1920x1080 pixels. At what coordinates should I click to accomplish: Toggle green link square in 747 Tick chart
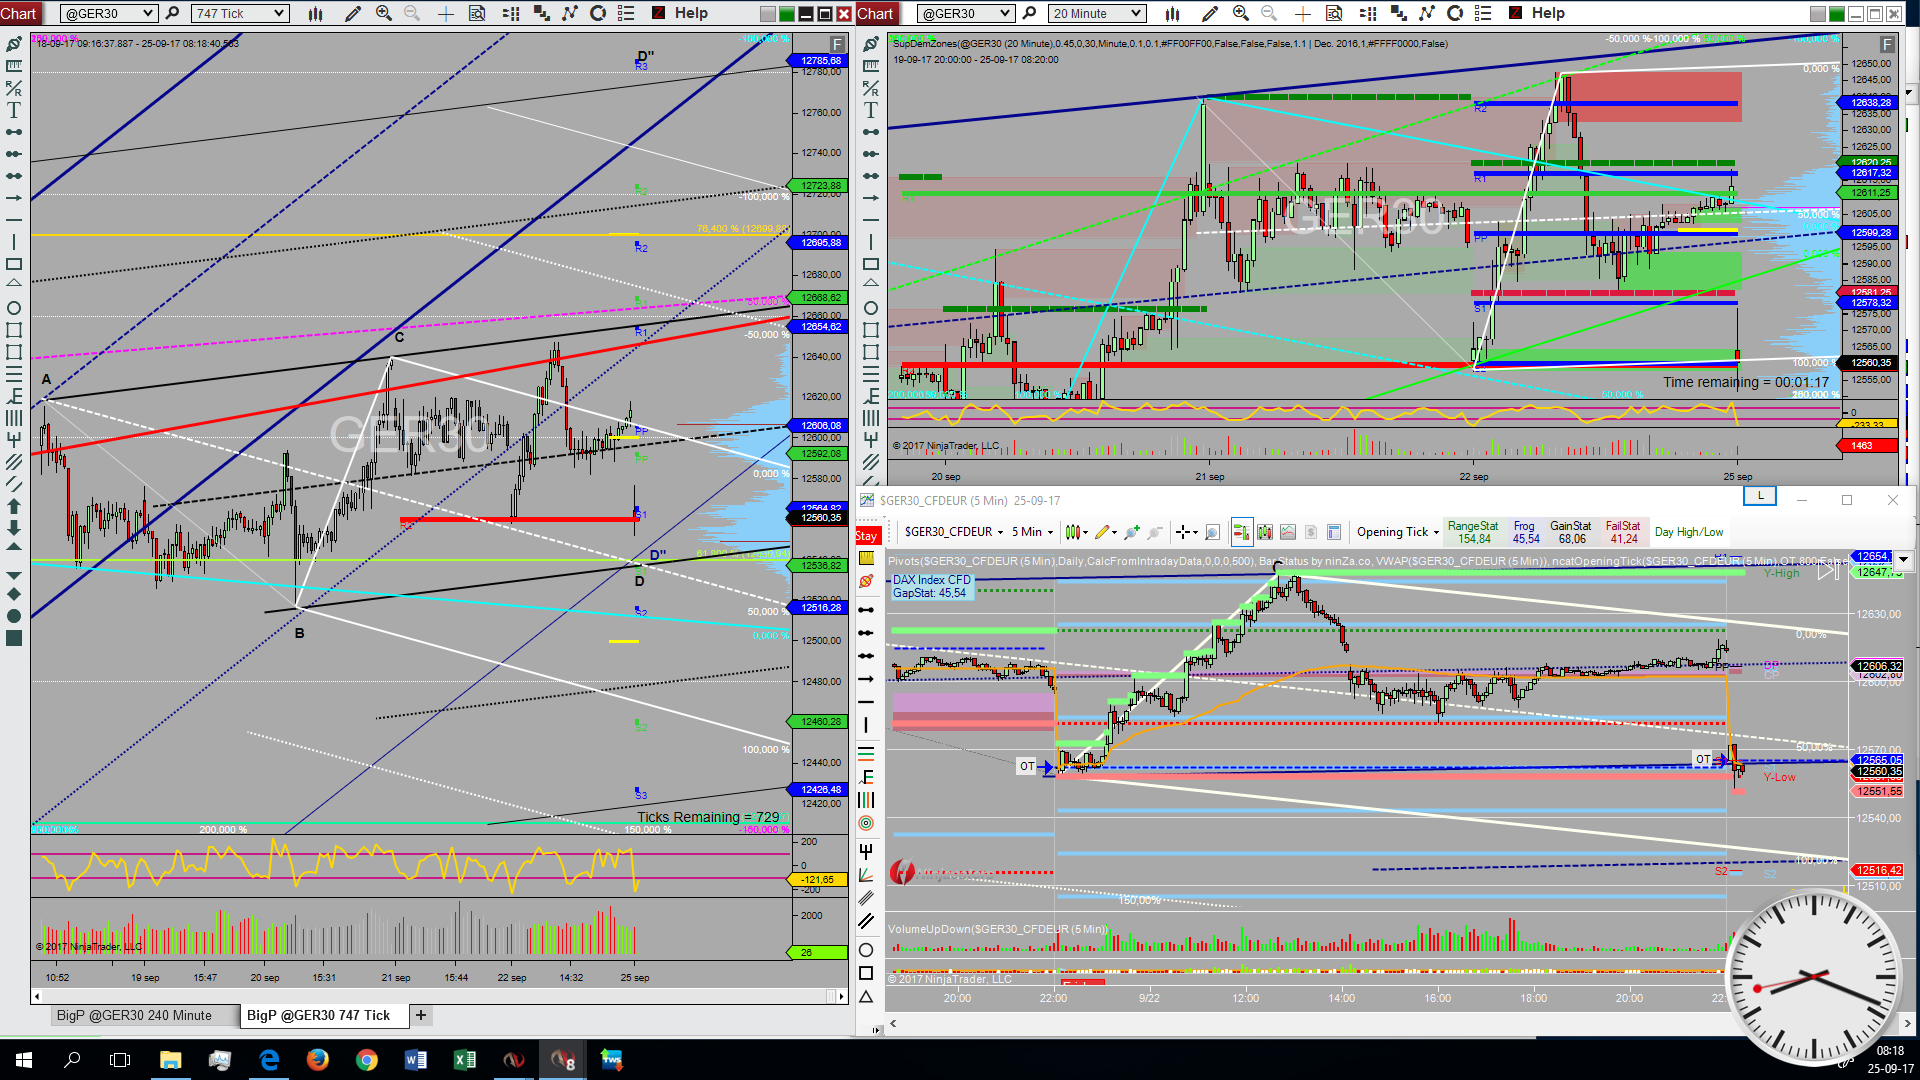(x=786, y=13)
